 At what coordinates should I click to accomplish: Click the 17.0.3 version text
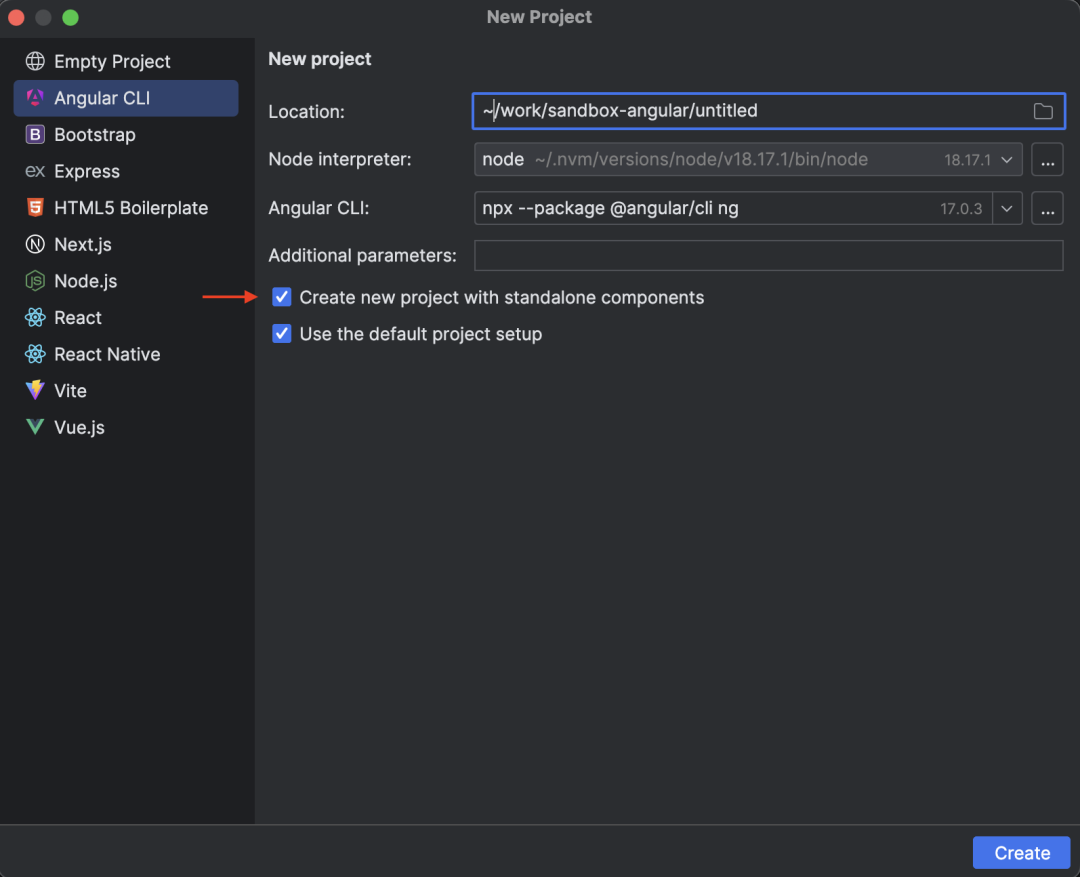(x=961, y=209)
